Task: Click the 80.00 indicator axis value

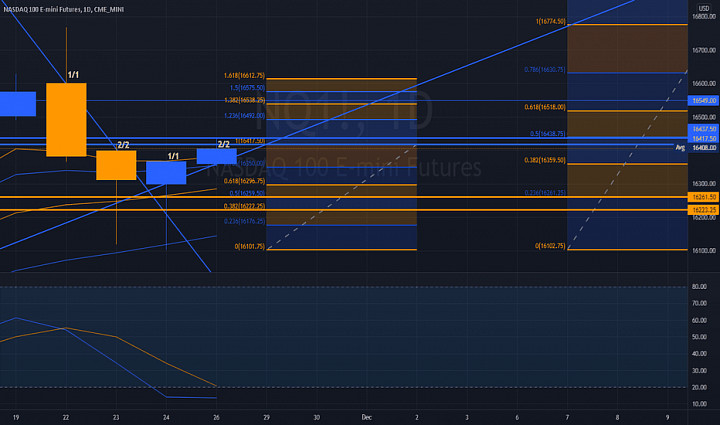Action: click(699, 287)
